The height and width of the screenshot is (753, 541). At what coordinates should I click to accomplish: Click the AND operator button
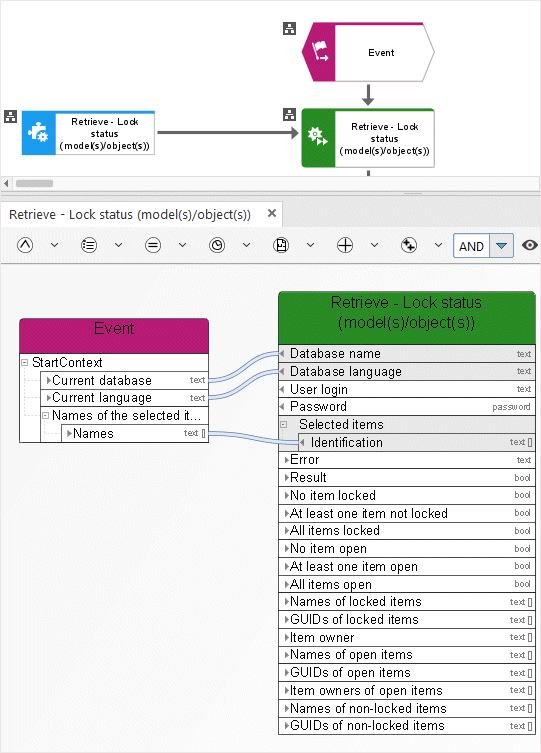tap(471, 246)
